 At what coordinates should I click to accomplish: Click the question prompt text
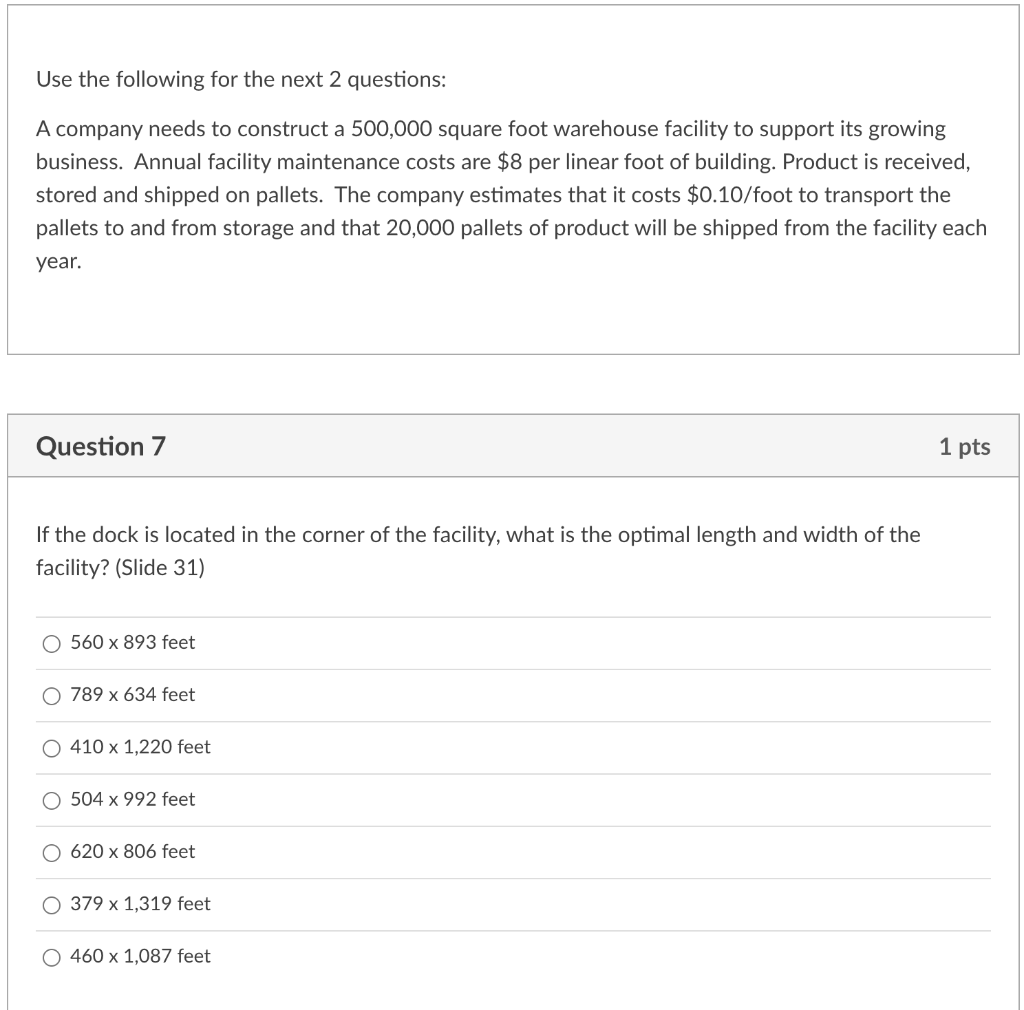(x=477, y=535)
